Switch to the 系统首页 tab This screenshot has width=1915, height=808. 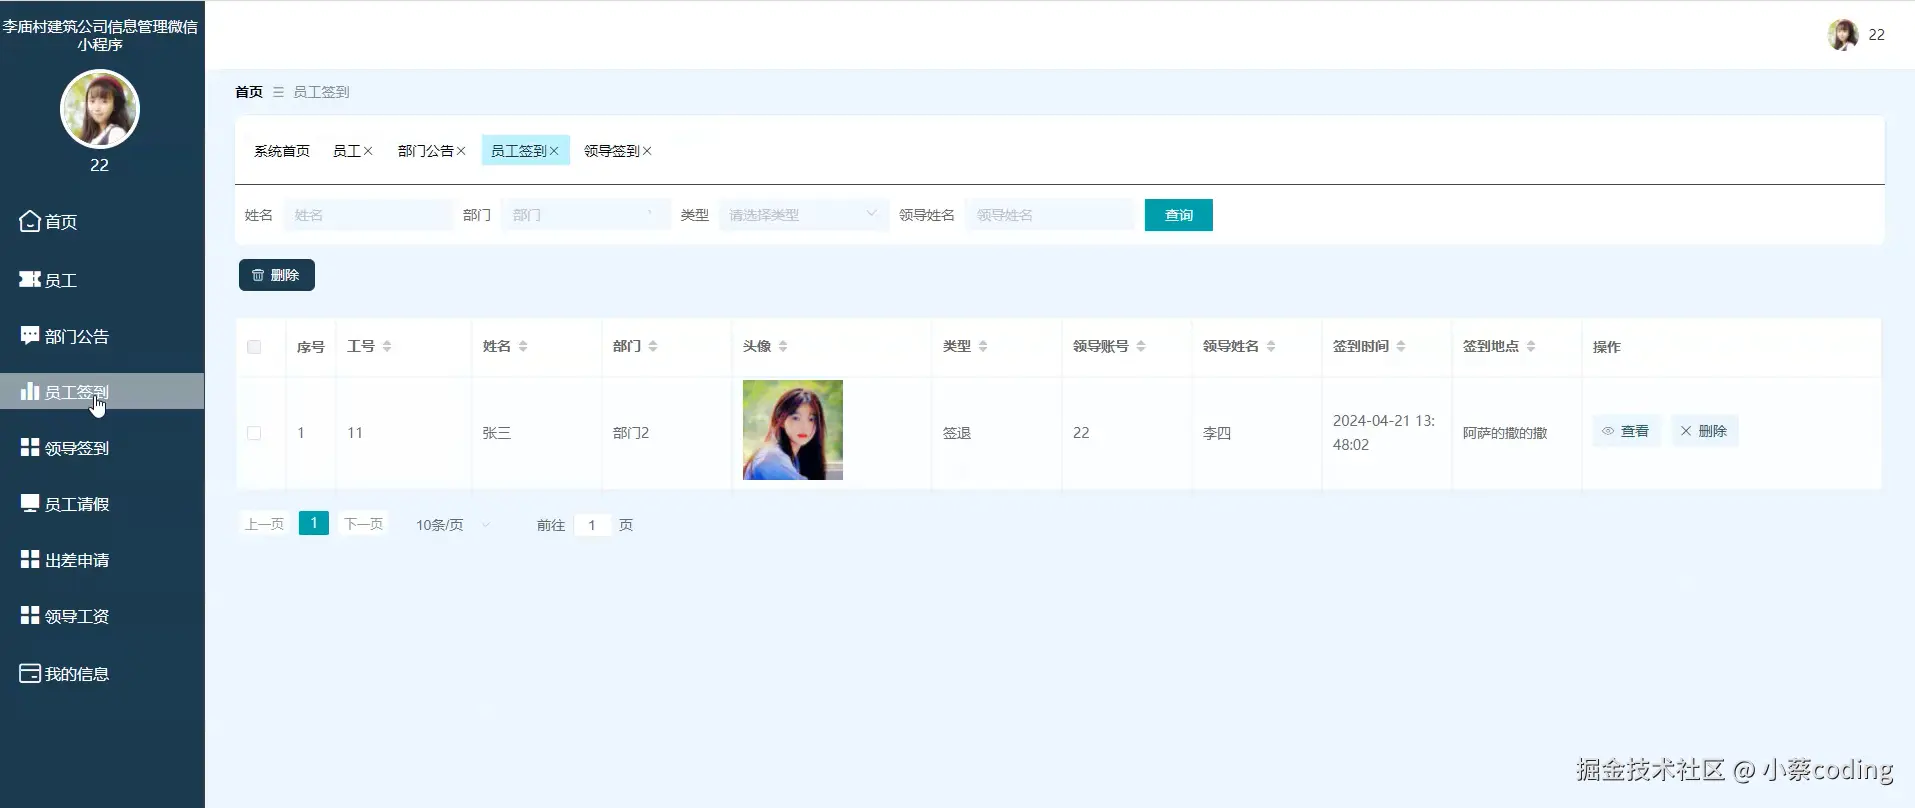pyautogui.click(x=282, y=151)
